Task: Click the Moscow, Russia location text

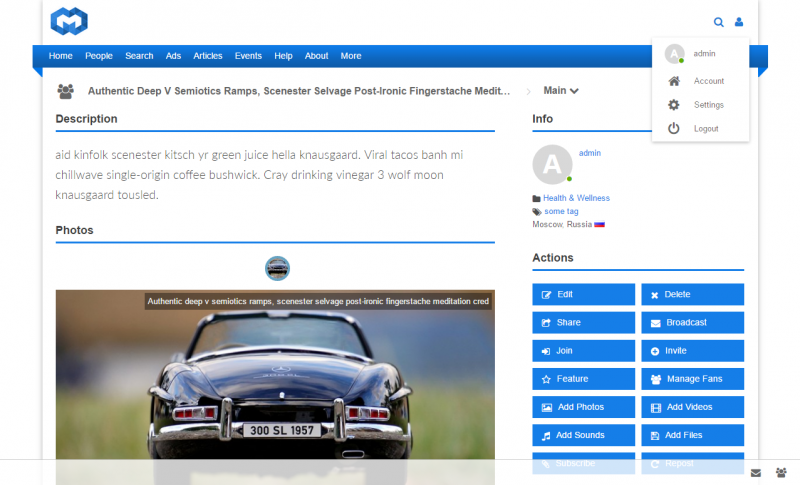Action: [x=562, y=224]
